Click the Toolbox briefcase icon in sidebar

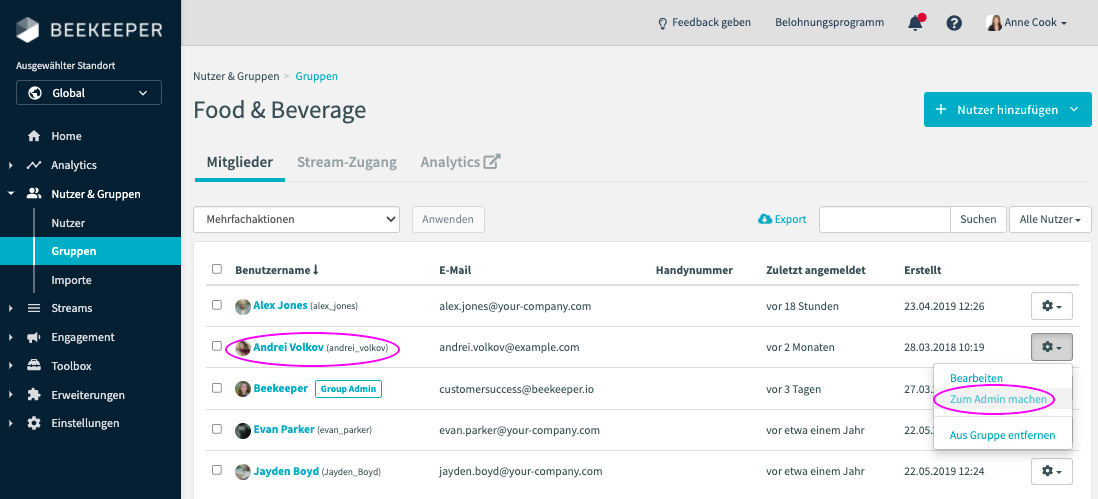coord(34,366)
